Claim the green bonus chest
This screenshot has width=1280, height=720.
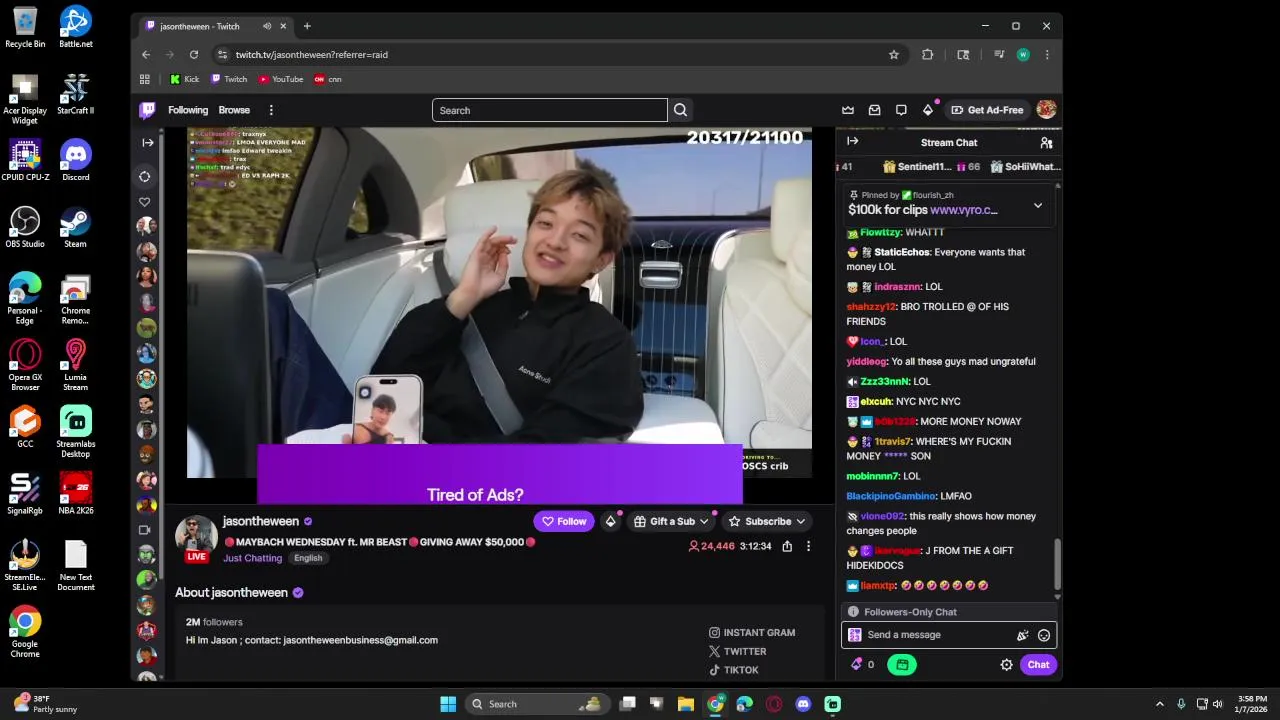(901, 665)
